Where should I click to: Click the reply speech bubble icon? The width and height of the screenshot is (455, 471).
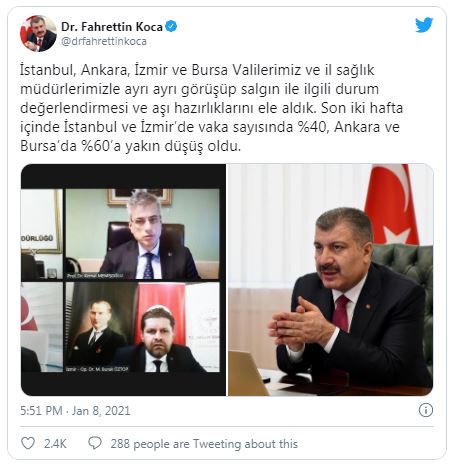[95, 443]
